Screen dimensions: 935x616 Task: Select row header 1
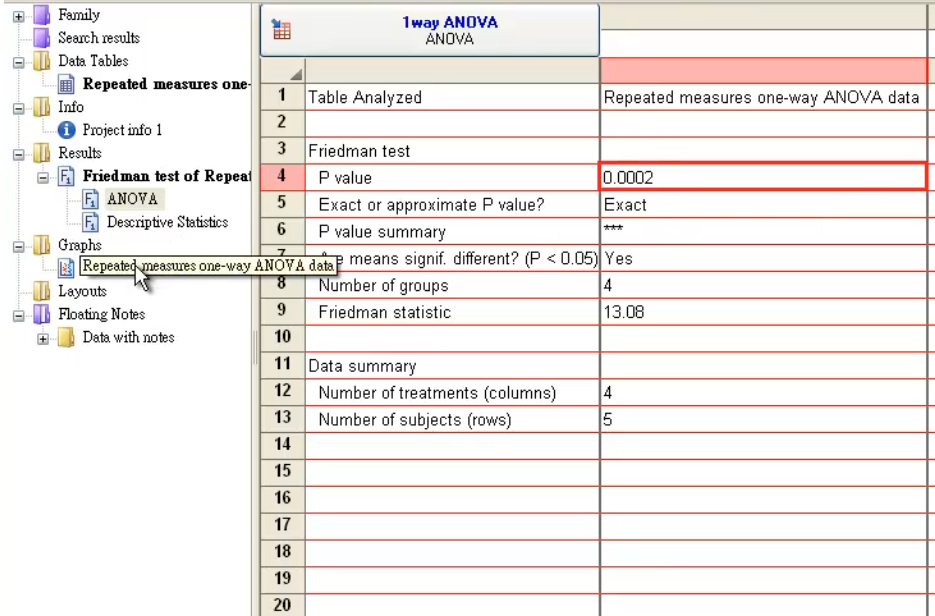283,96
